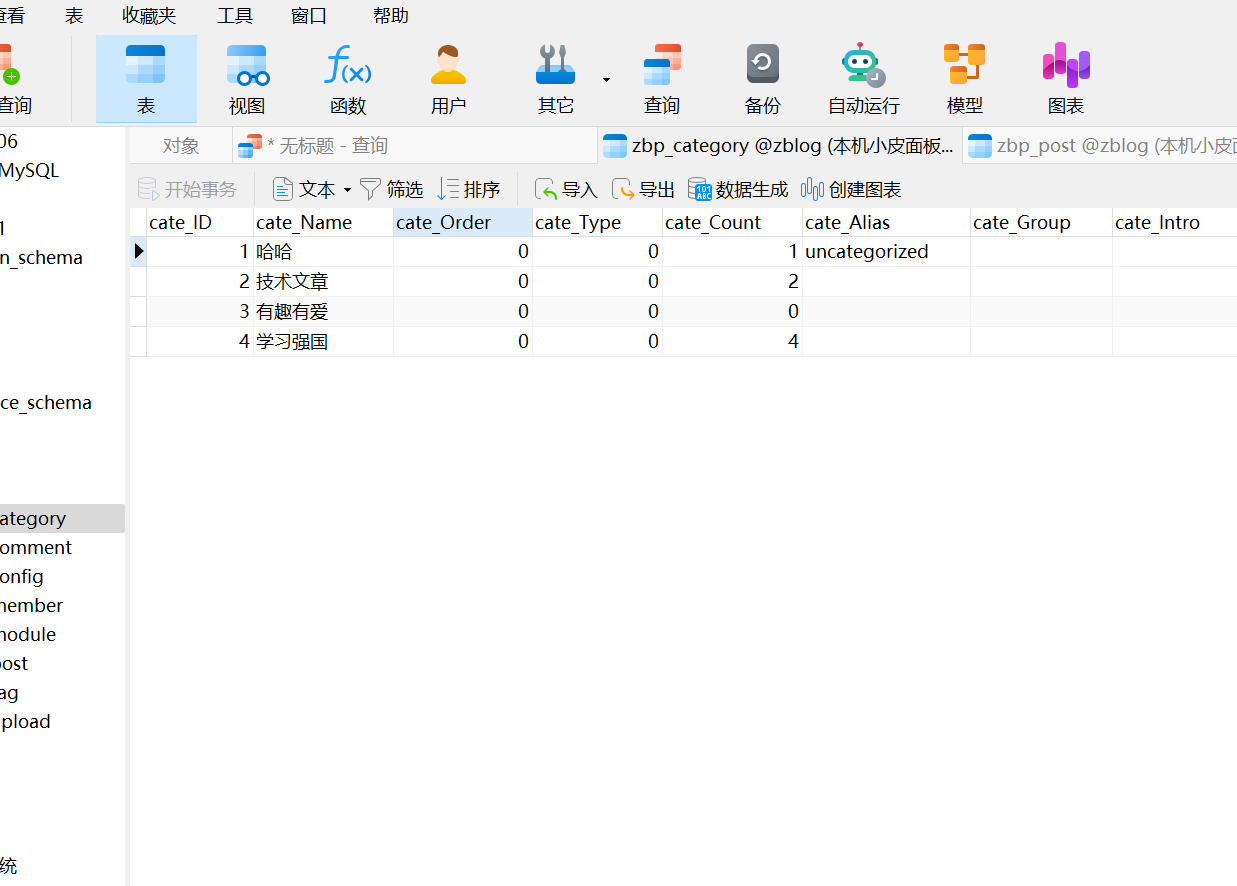This screenshot has height=886, width=1237.
Task: Select the cate_Count column header
Action: 732,222
